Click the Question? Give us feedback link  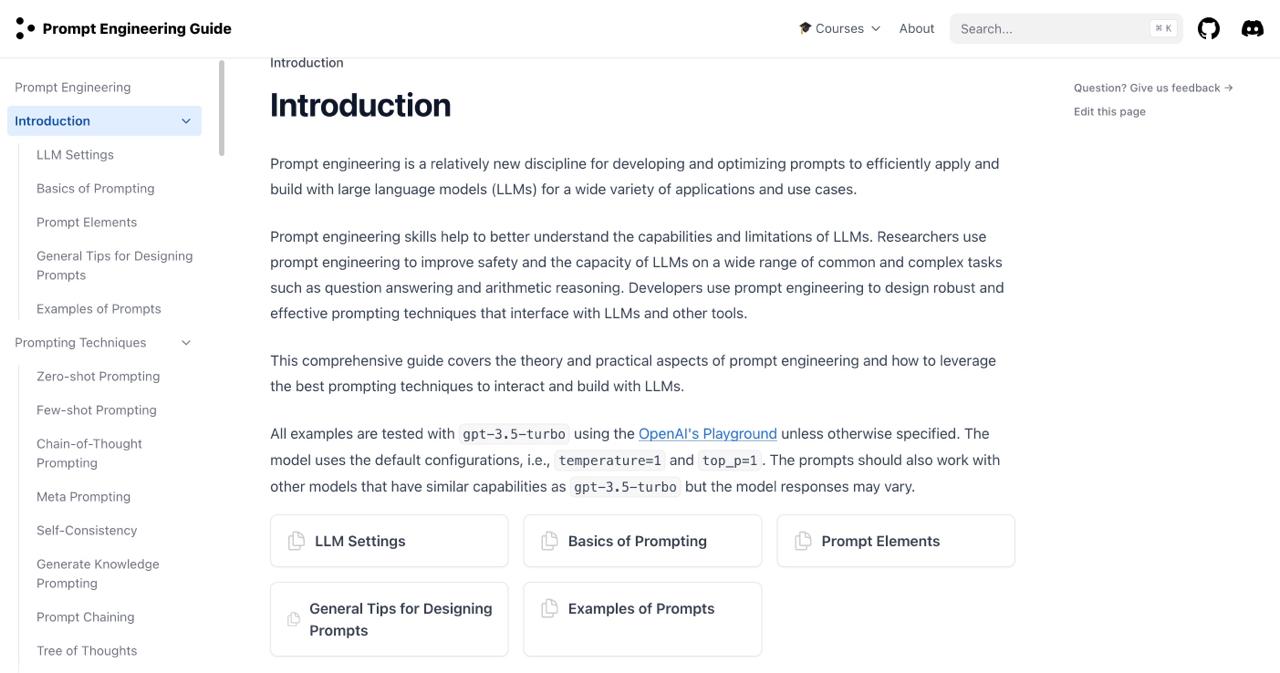[1153, 88]
